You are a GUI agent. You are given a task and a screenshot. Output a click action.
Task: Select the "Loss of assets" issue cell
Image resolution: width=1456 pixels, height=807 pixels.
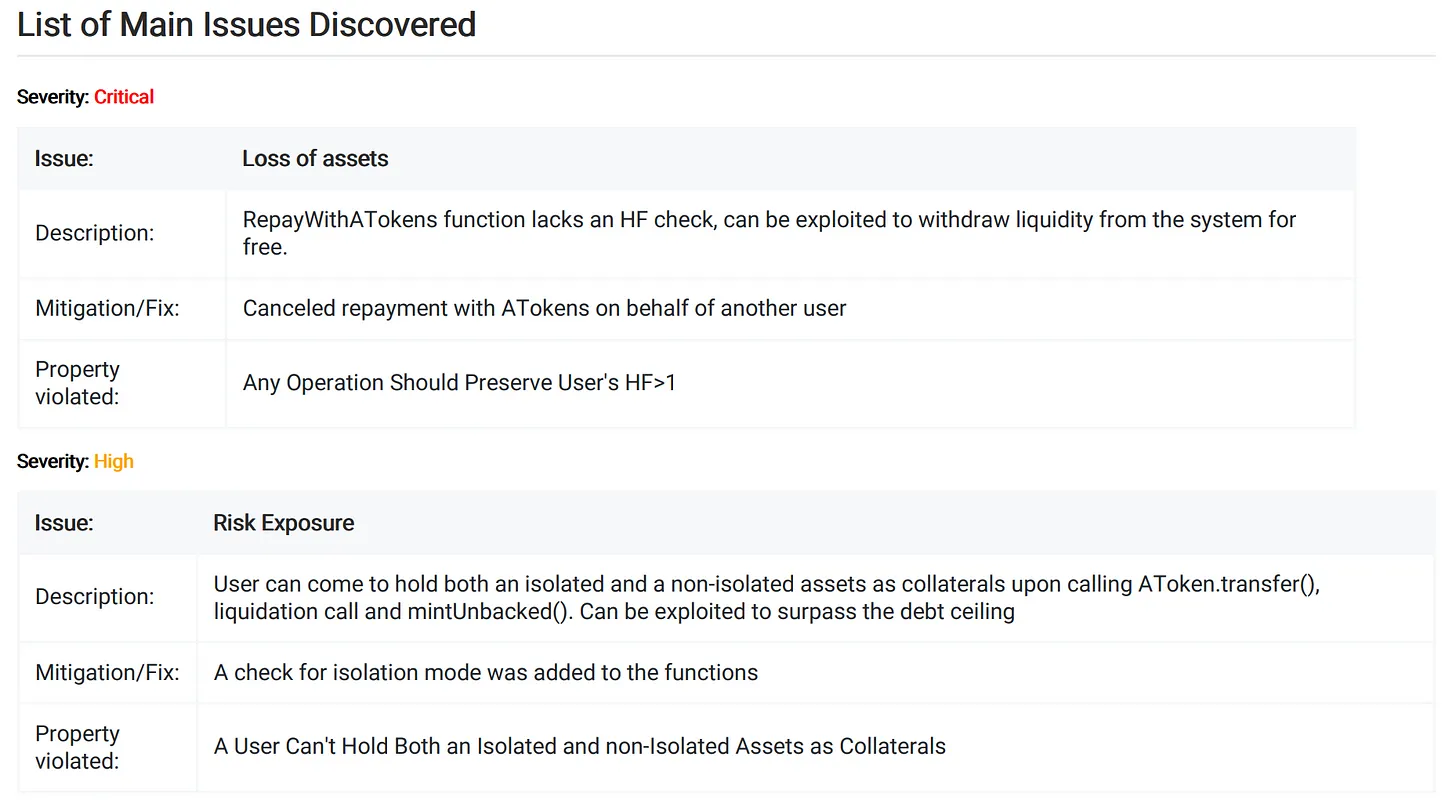pyautogui.click(x=315, y=158)
